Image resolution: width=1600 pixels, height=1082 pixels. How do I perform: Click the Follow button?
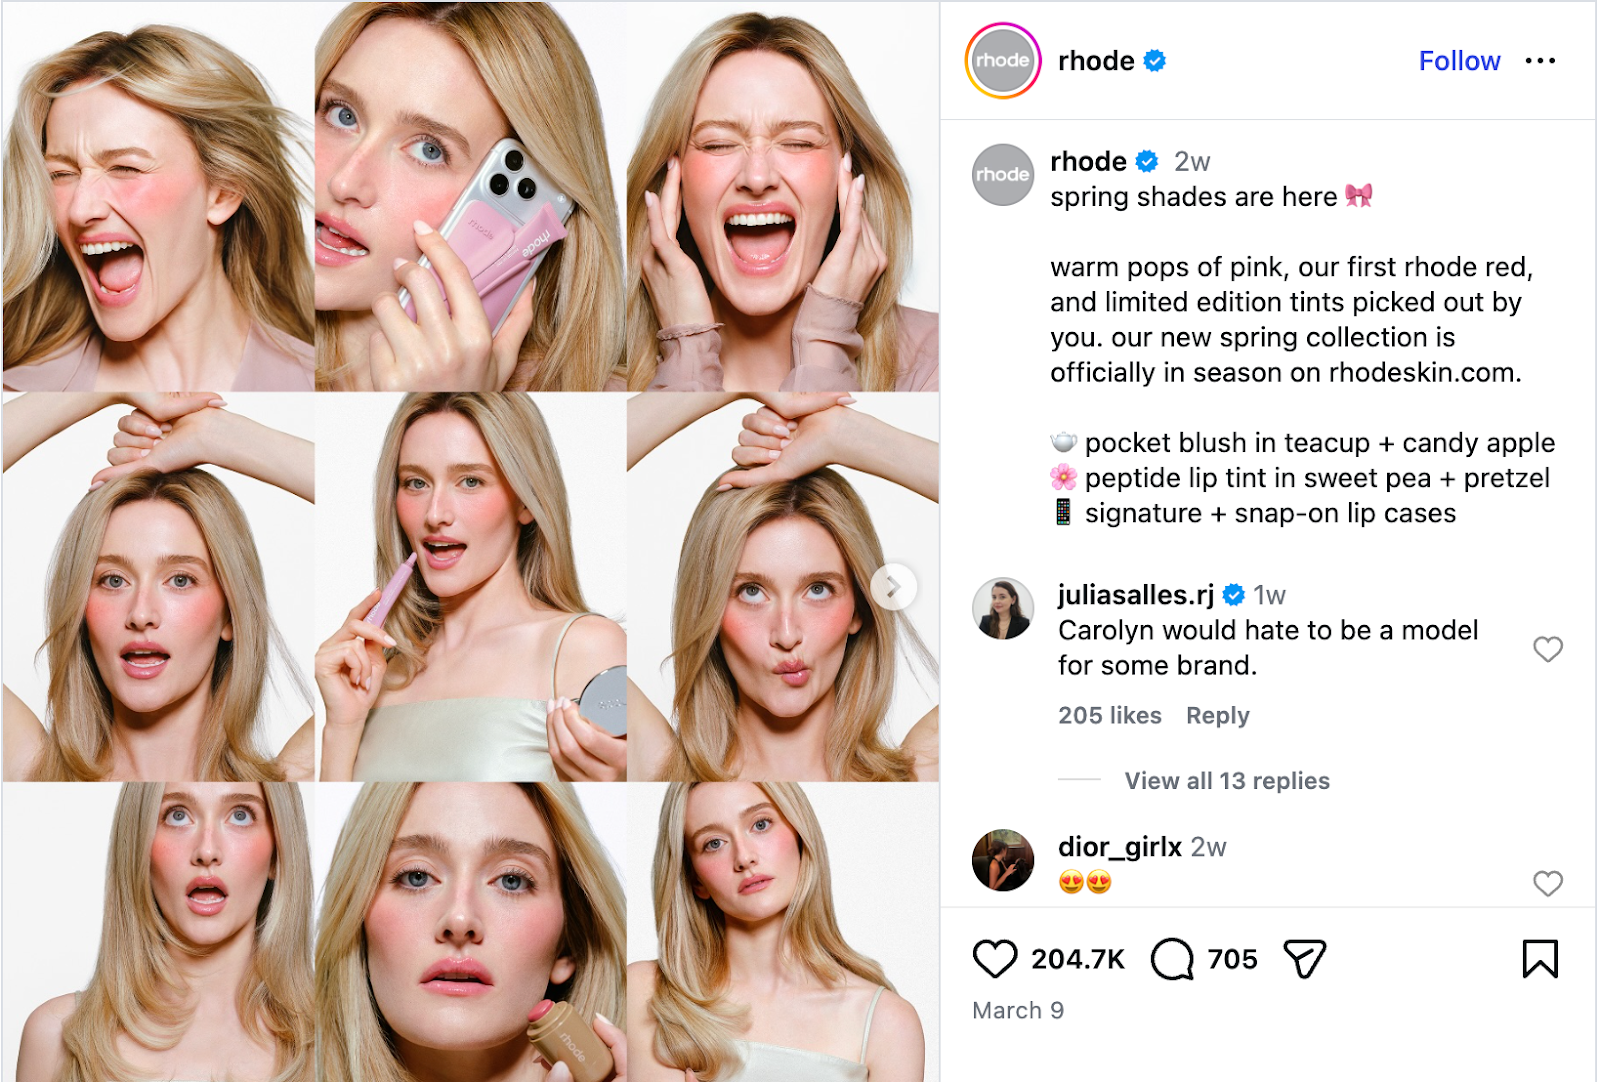click(1459, 60)
